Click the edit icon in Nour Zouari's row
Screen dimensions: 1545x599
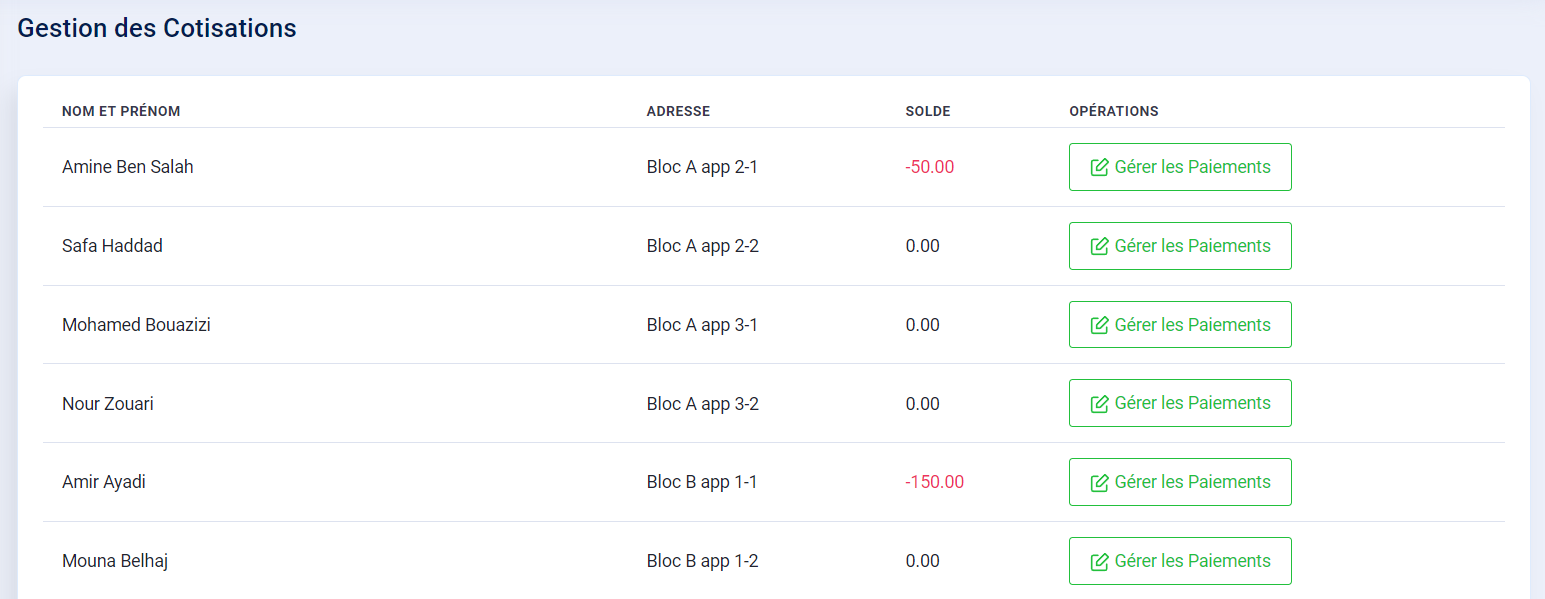pyautogui.click(x=1099, y=403)
